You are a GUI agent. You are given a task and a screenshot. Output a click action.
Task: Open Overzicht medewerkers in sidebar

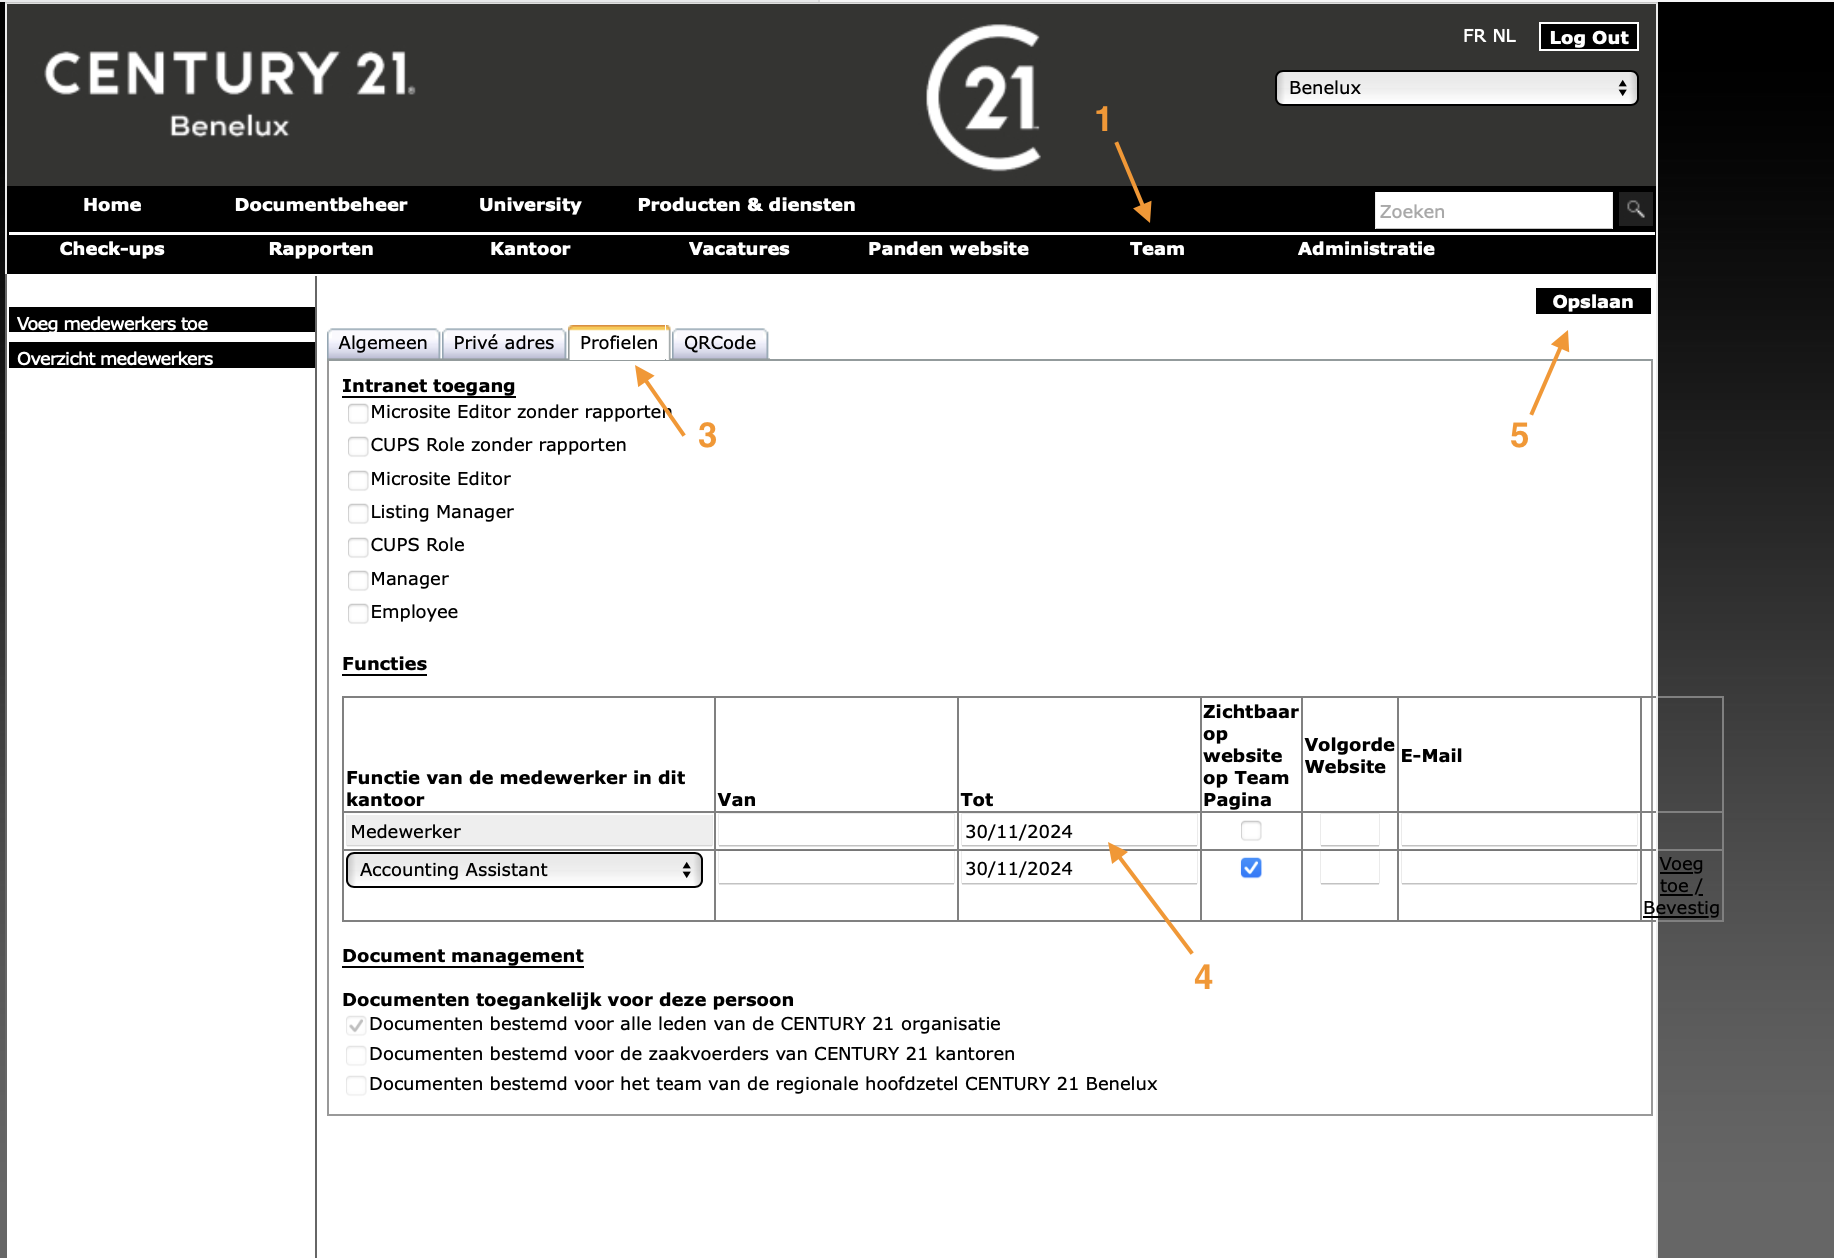pos(115,358)
